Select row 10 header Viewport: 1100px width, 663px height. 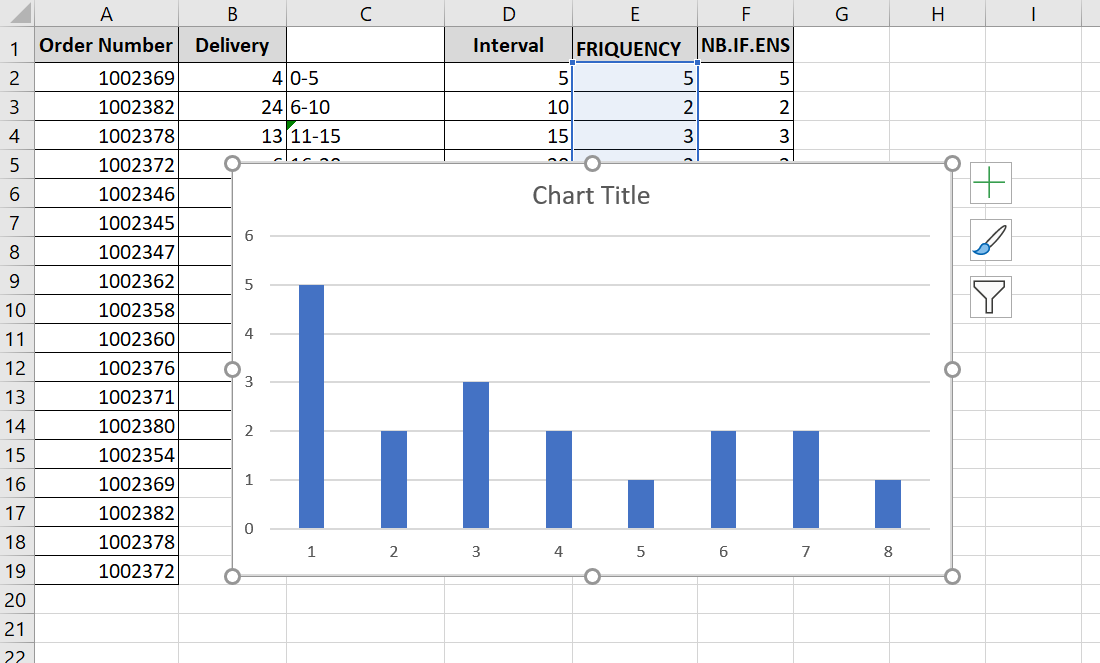click(16, 309)
